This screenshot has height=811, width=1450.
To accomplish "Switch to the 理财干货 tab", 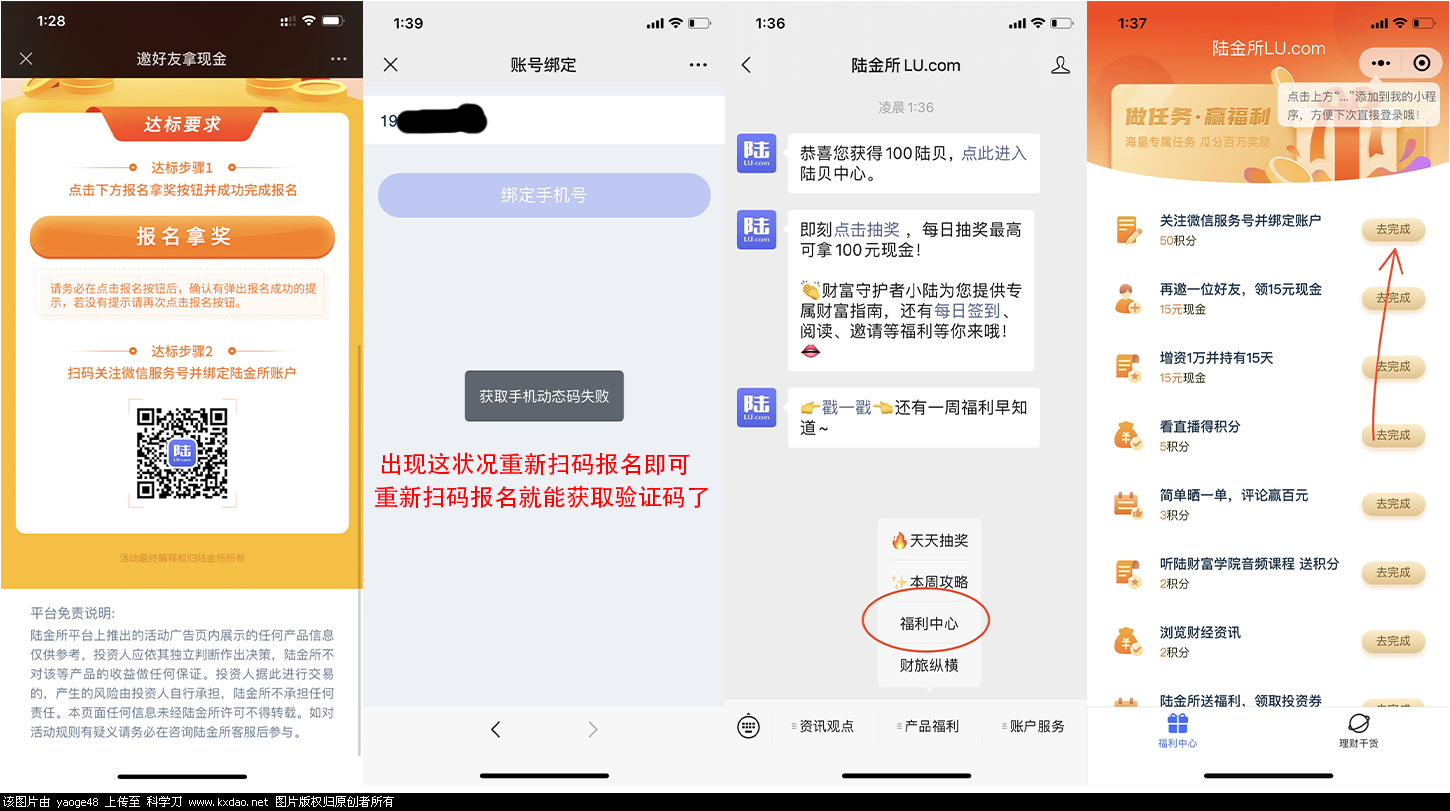I will 1358,731.
